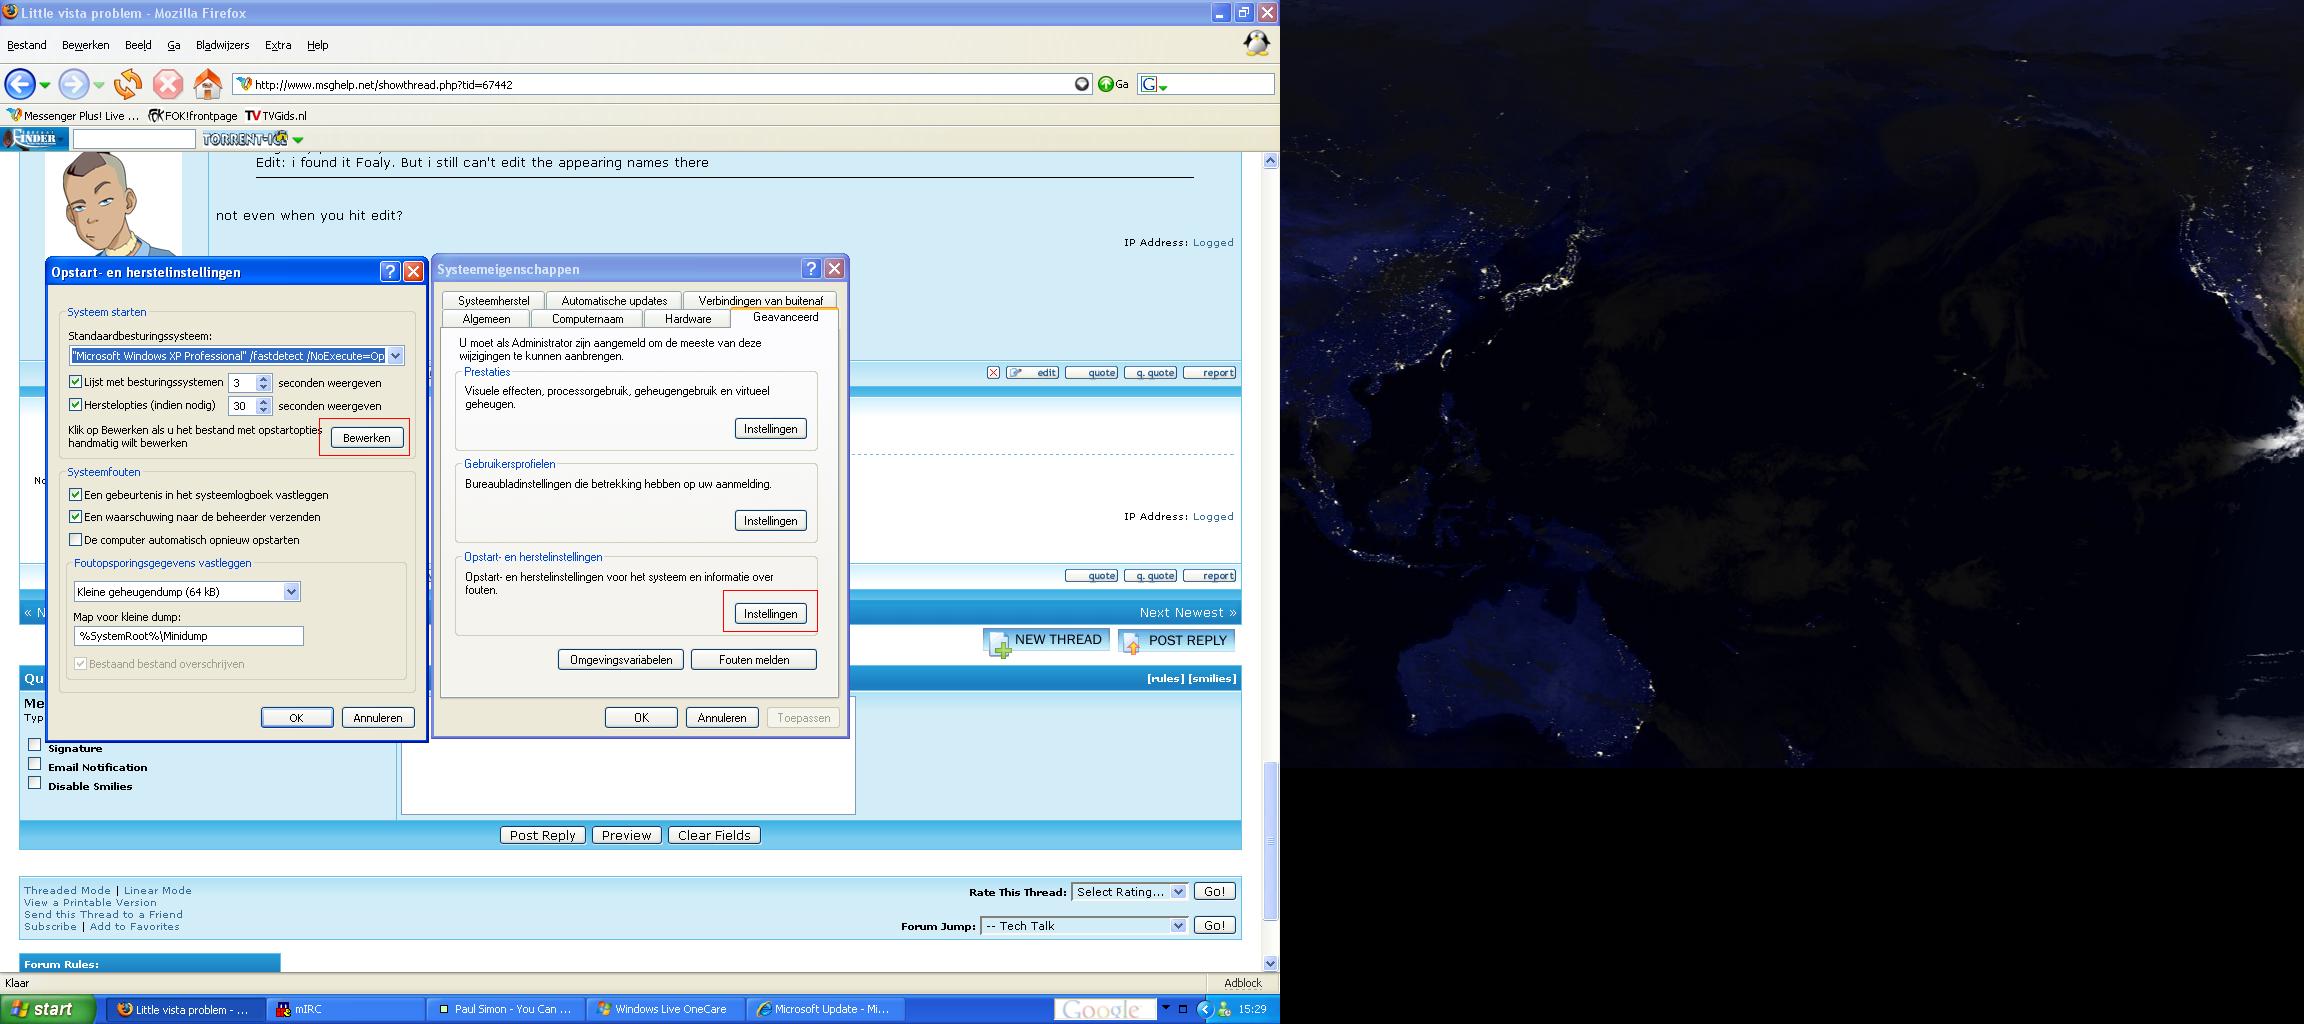2304x1024 pixels.
Task: Expand the Standaardbesturingssysteem dropdown
Action: [395, 356]
